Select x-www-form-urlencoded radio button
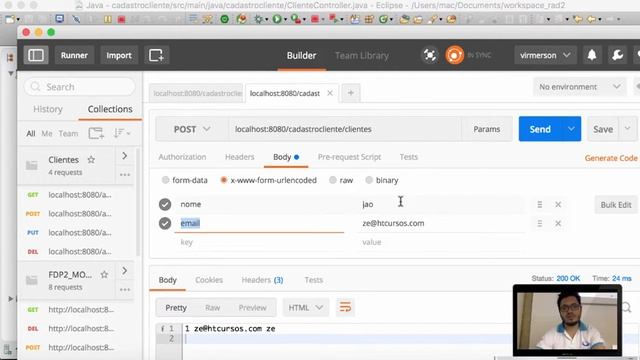 tap(224, 180)
